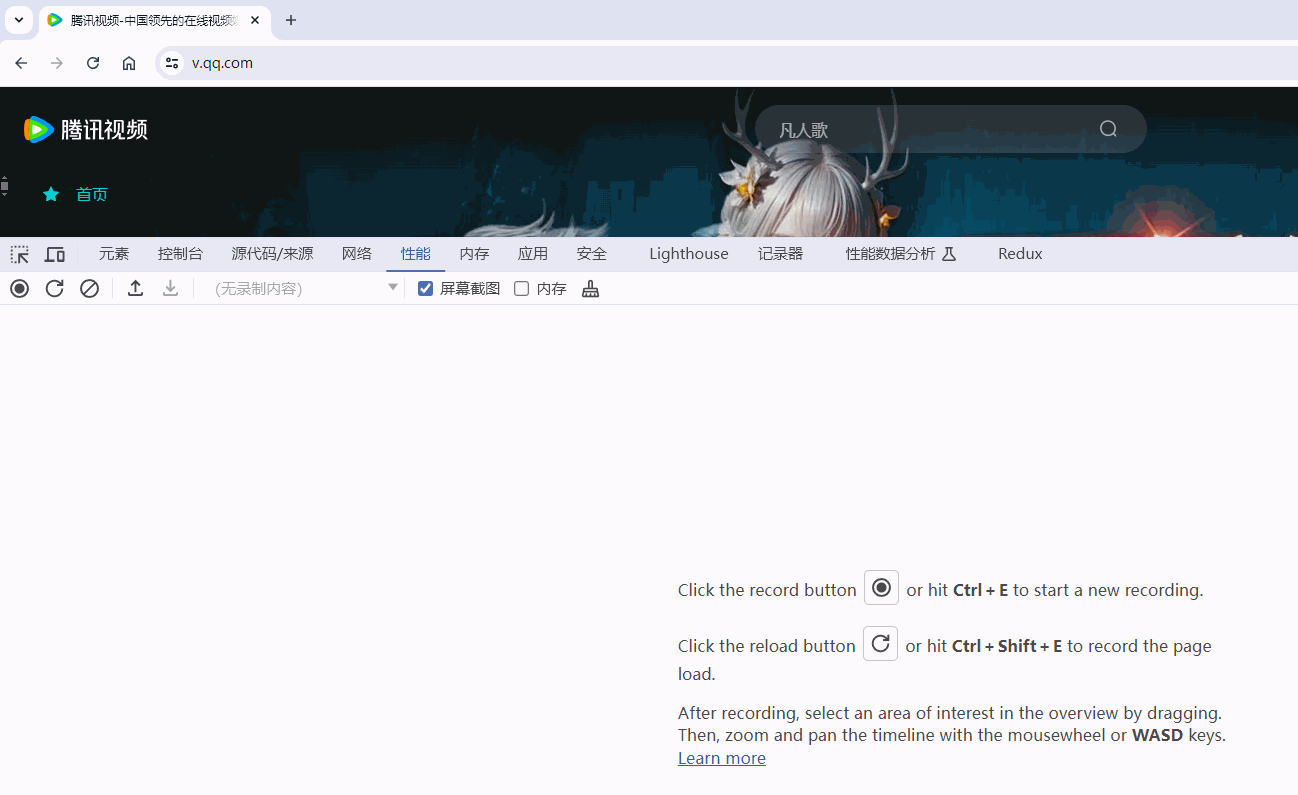Click the sidebar resize handle left of 首页
1298x795 pixels.
(4, 186)
